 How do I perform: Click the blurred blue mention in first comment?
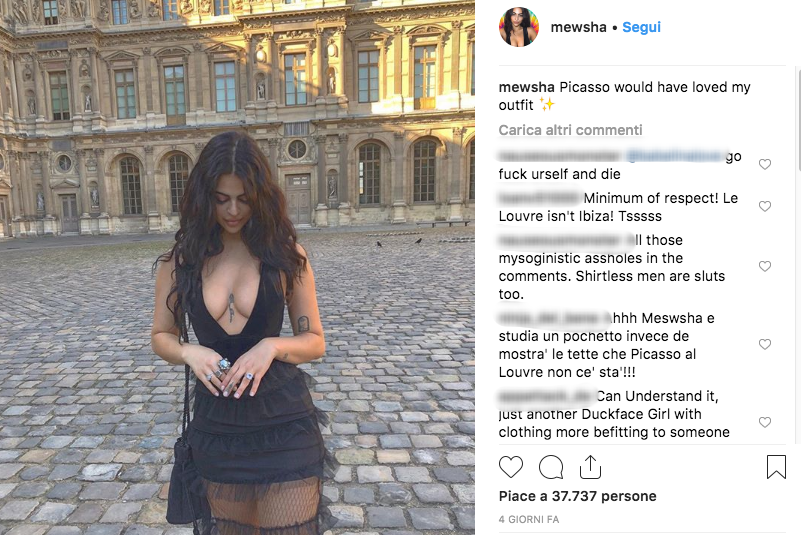pos(675,156)
